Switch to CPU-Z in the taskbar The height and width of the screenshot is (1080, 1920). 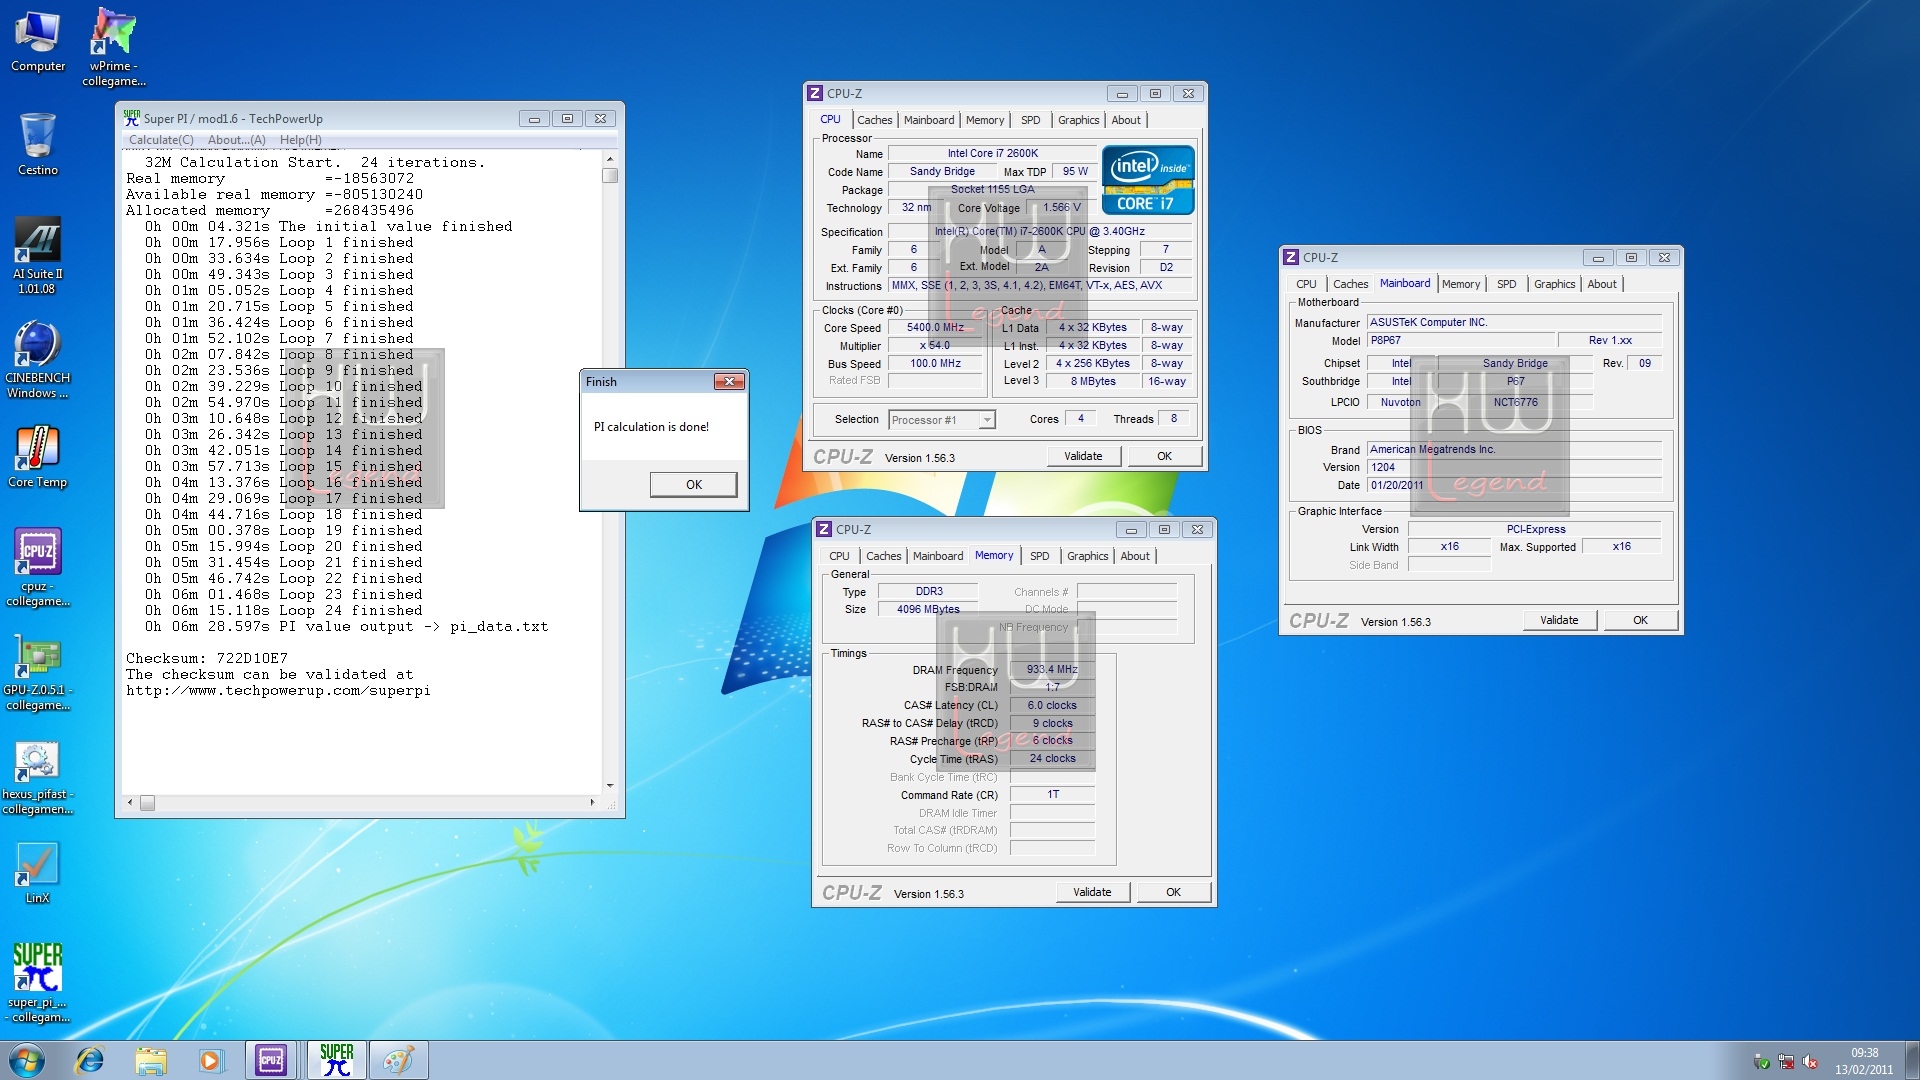271,1060
